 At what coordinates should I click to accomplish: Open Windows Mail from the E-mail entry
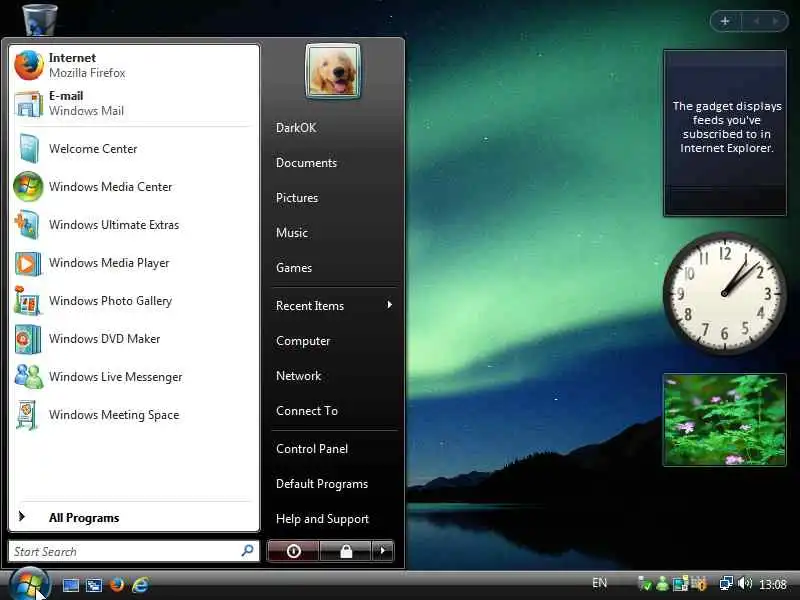[134, 103]
